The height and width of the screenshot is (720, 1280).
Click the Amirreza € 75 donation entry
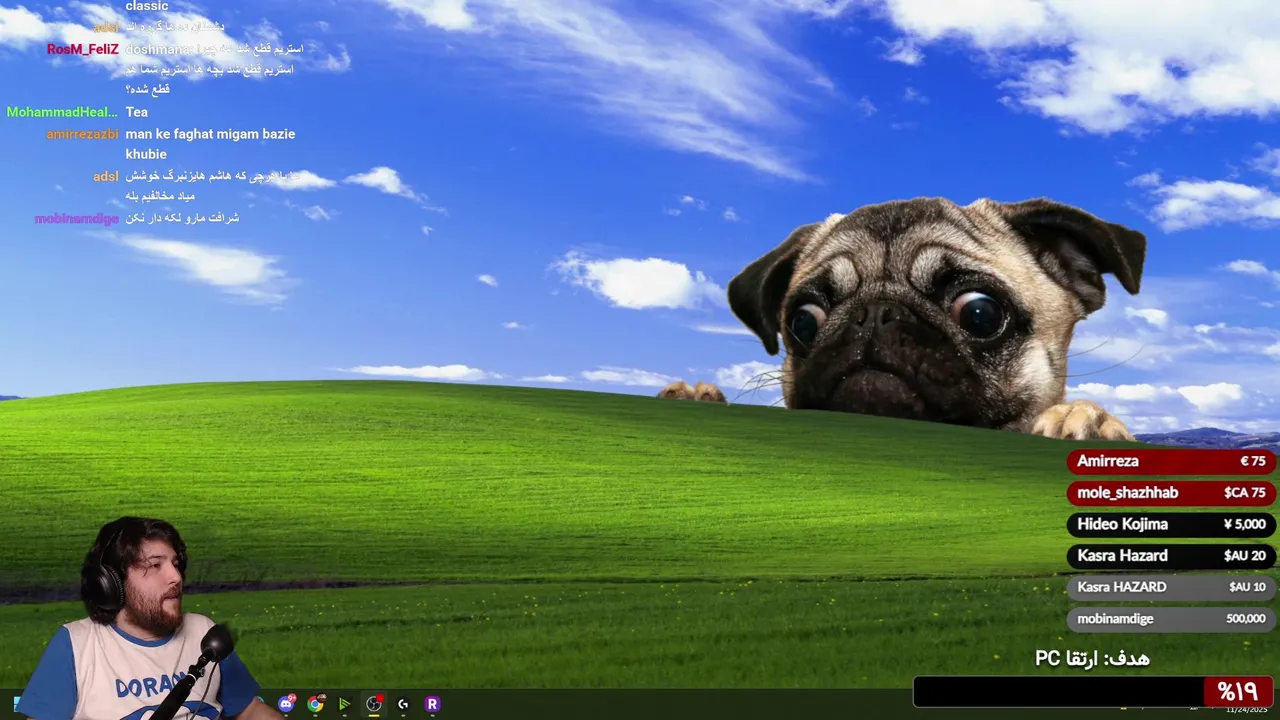[x=1171, y=461]
